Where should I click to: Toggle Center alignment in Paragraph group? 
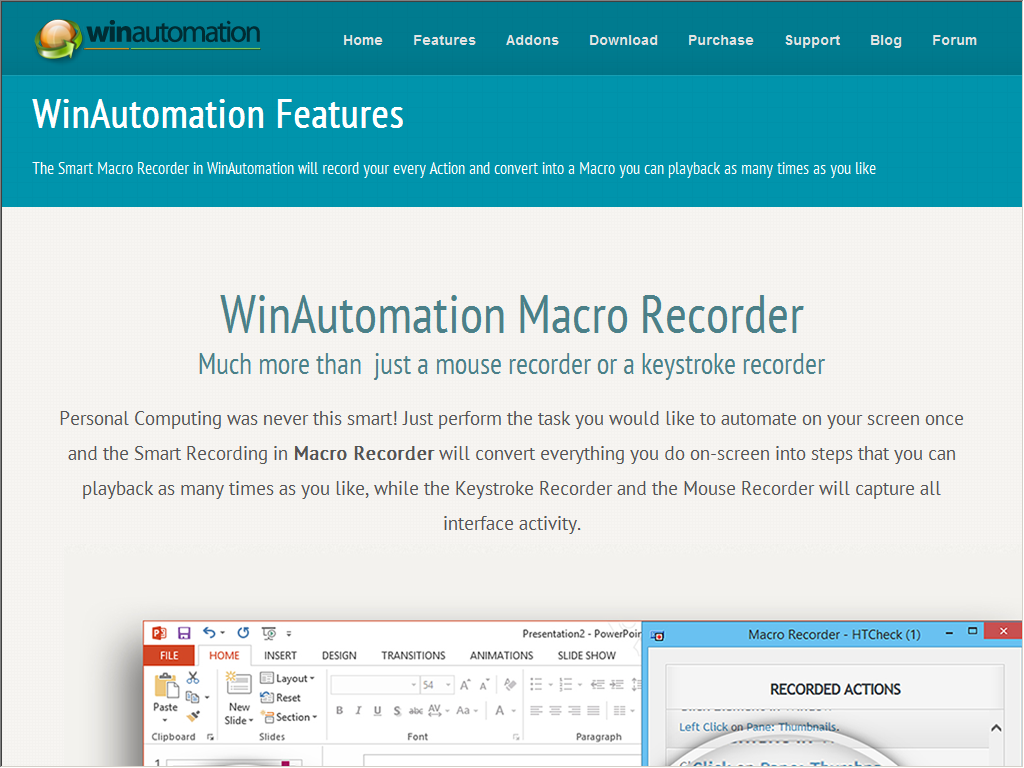(x=555, y=711)
